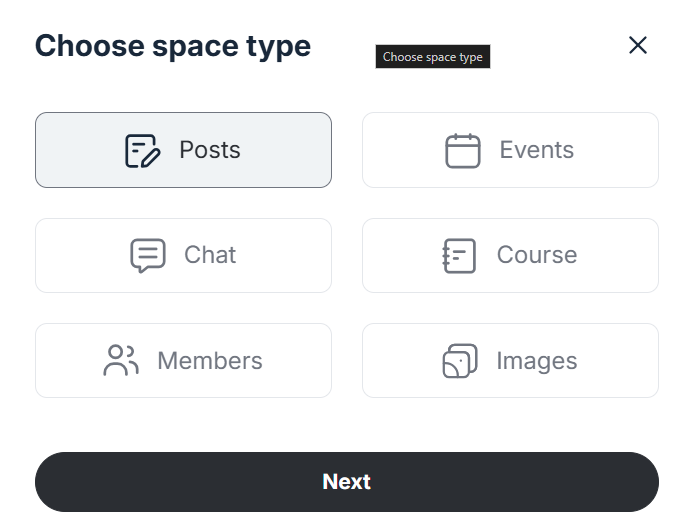Select the Course space type card
697x532 pixels.
tap(510, 255)
